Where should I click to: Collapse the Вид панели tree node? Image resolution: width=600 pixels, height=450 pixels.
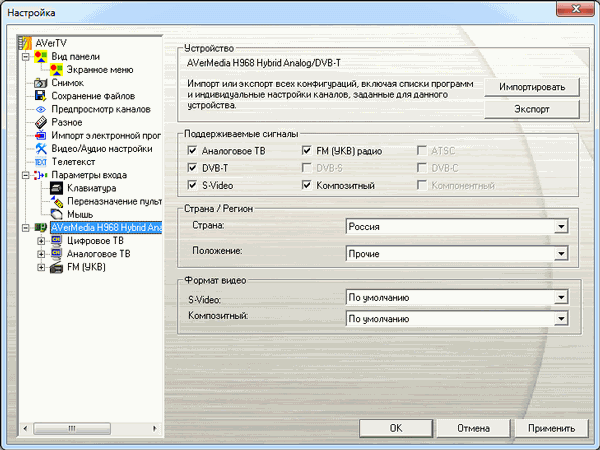[x=26, y=57]
